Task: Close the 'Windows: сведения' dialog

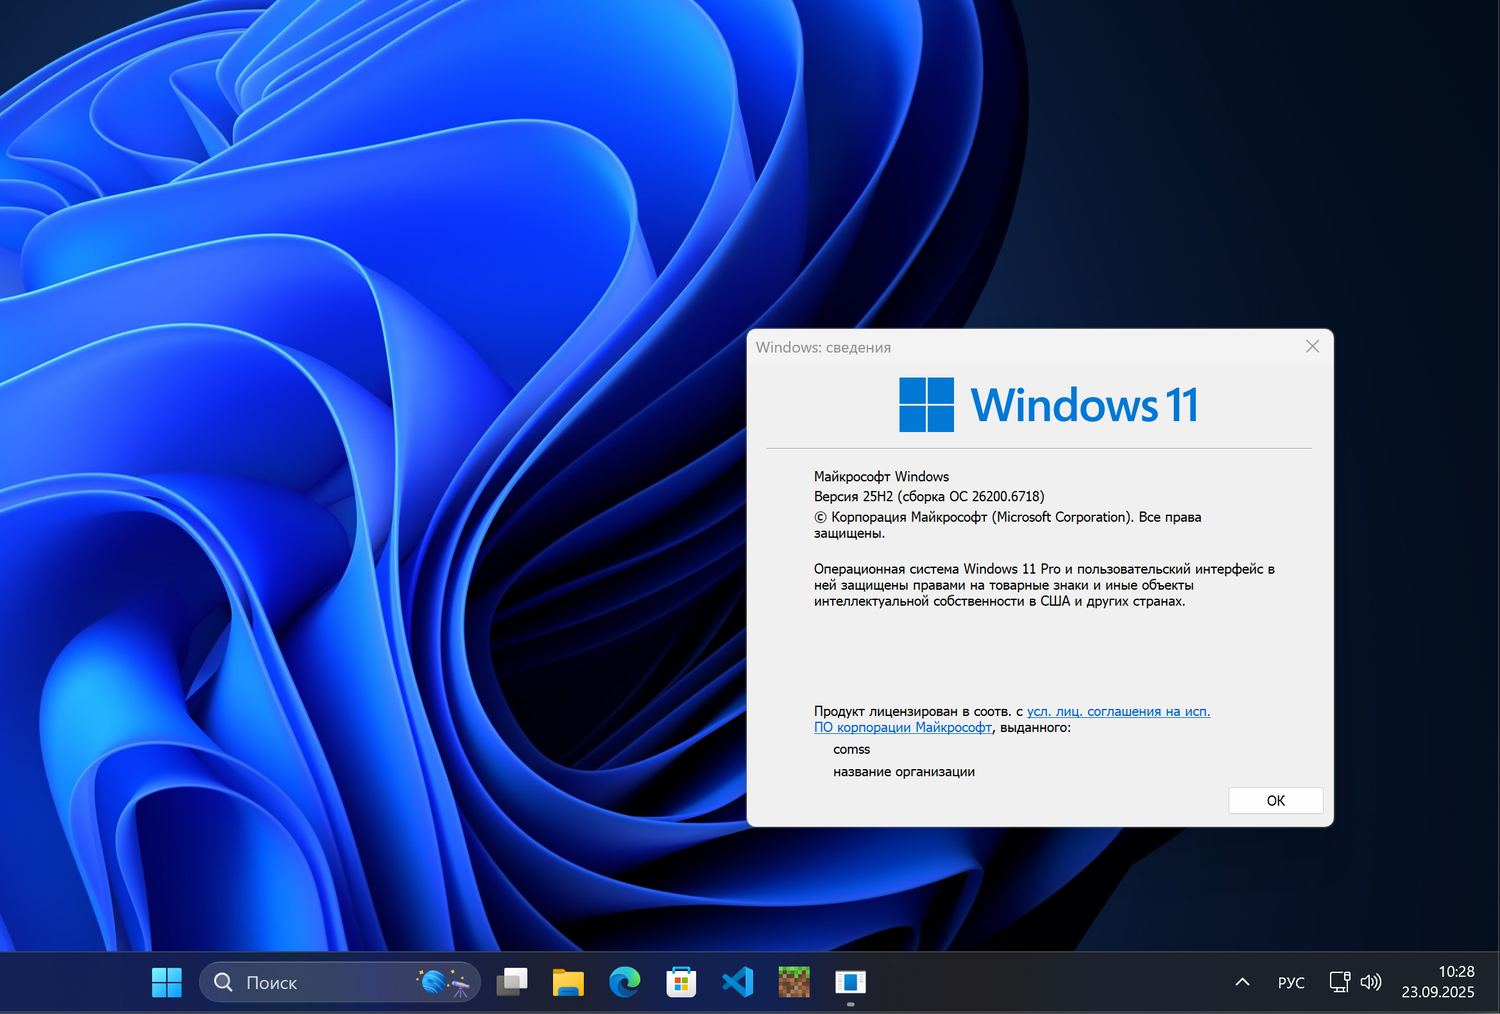Action: (x=1312, y=347)
